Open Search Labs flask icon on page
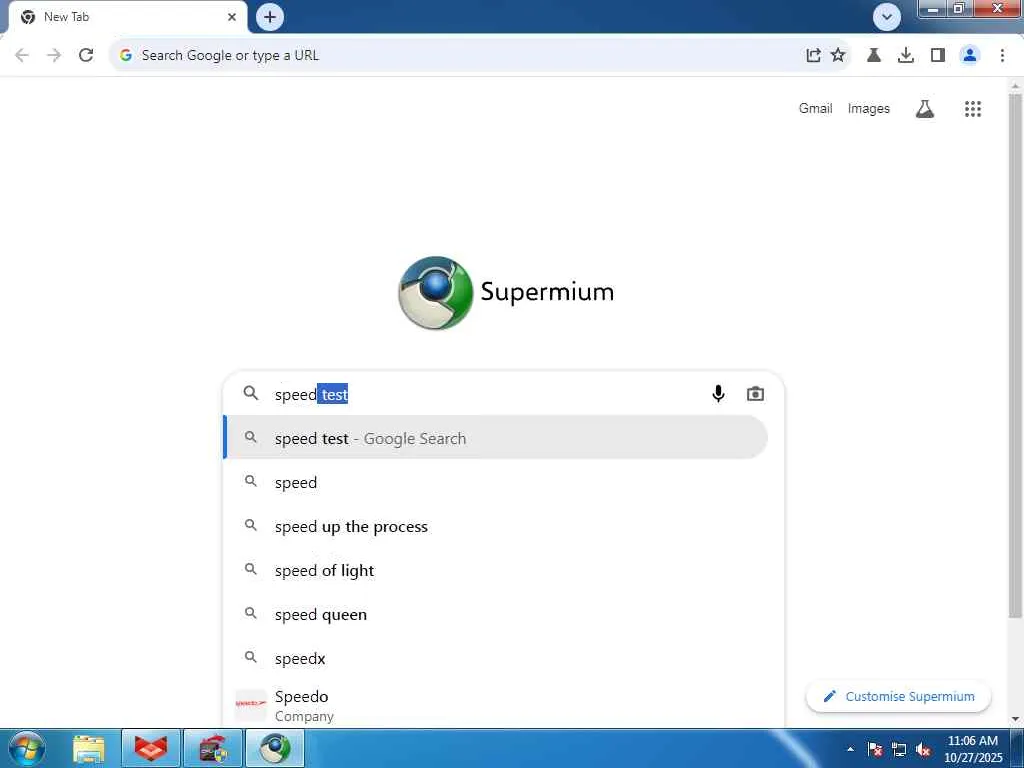Image resolution: width=1024 pixels, height=768 pixels. 925,108
